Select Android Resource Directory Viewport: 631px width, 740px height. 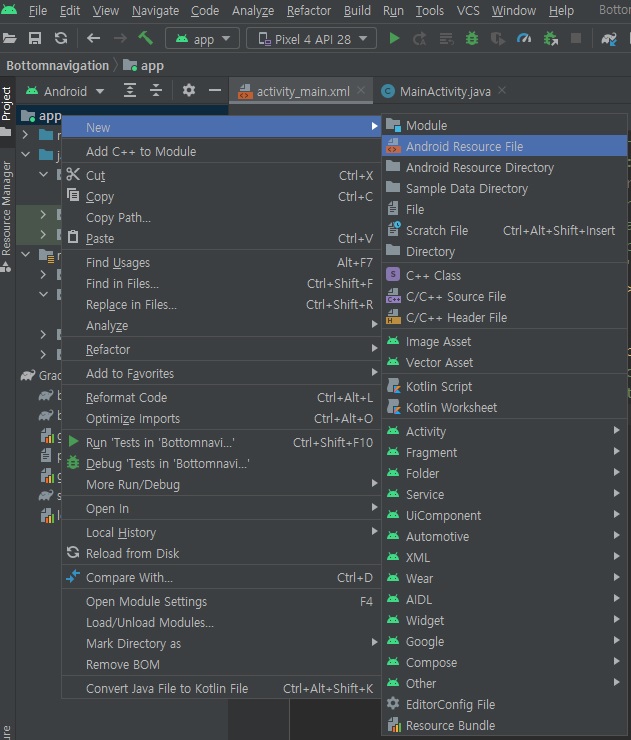click(504, 168)
